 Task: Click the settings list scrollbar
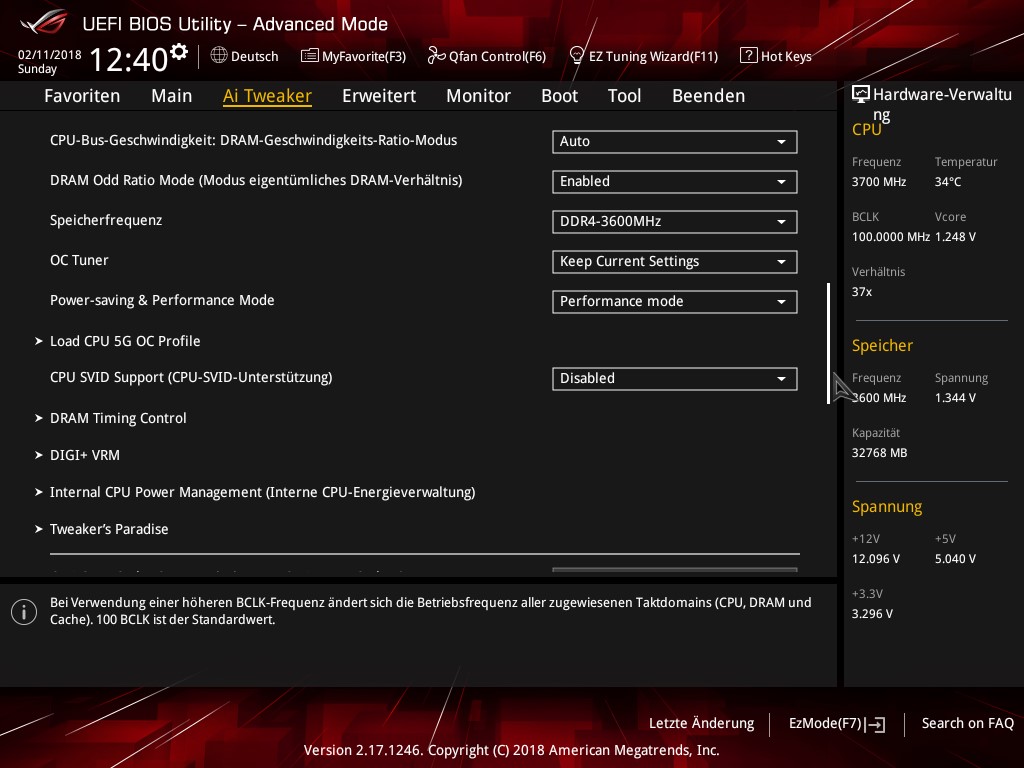pos(829,344)
